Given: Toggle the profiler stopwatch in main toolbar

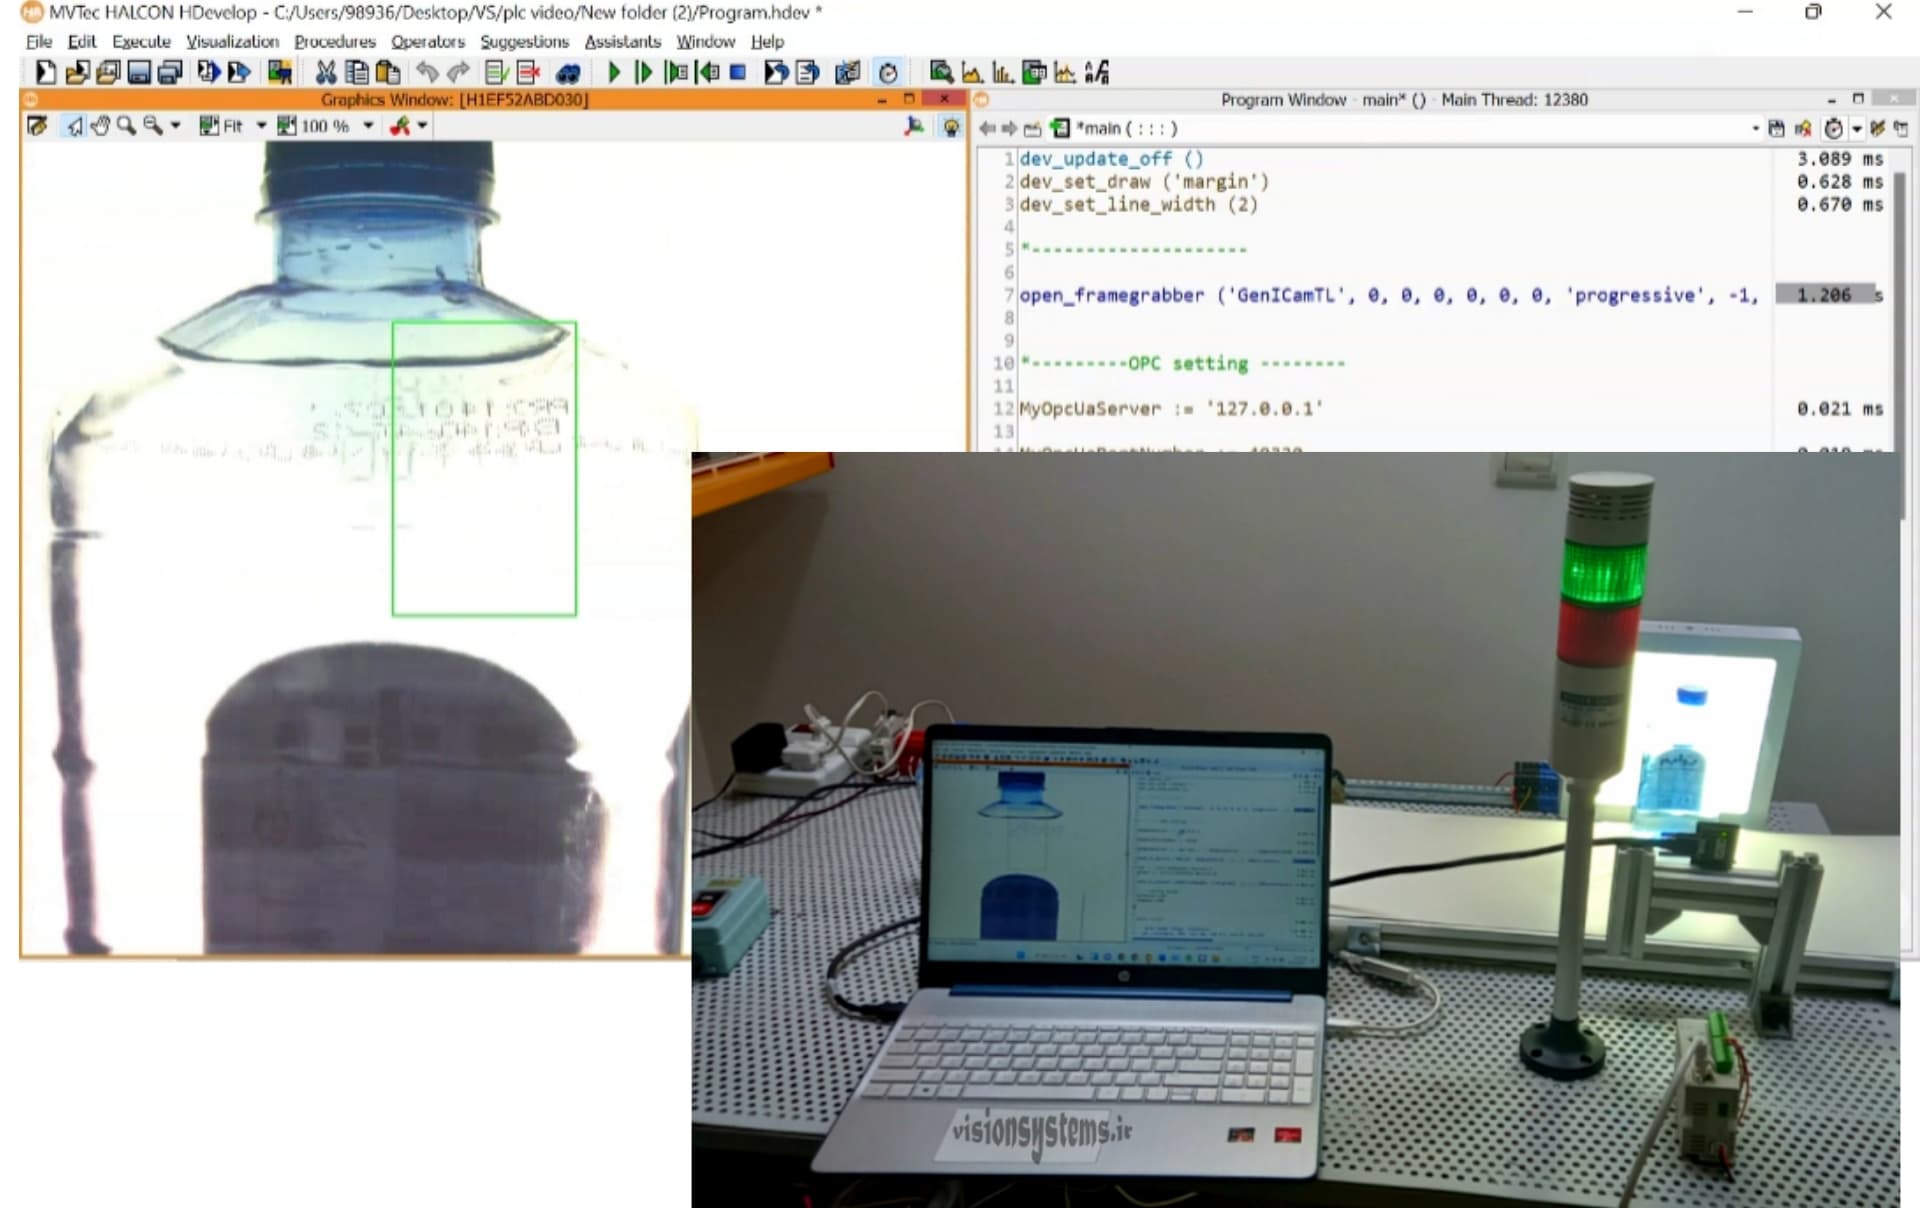Looking at the screenshot, I should (x=888, y=72).
